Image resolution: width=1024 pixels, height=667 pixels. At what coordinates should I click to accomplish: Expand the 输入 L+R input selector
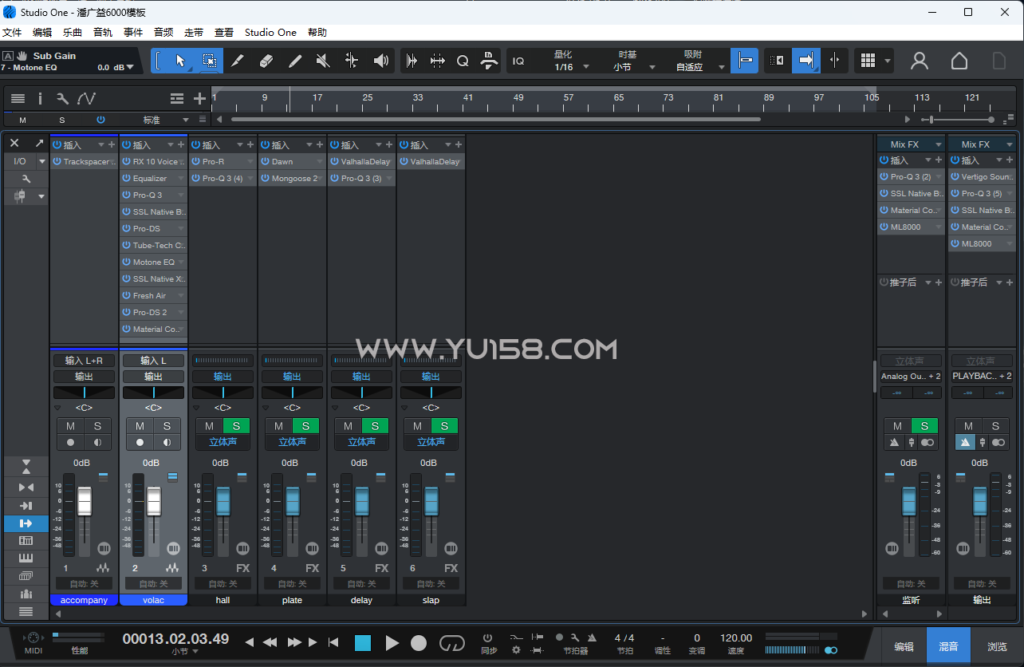coord(84,361)
